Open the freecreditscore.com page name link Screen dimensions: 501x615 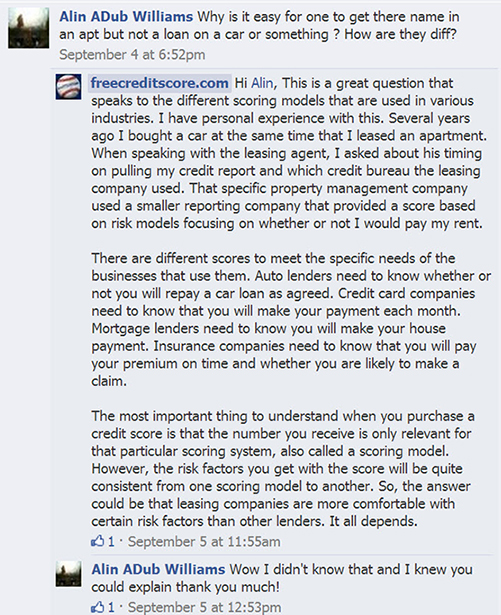coord(159,83)
